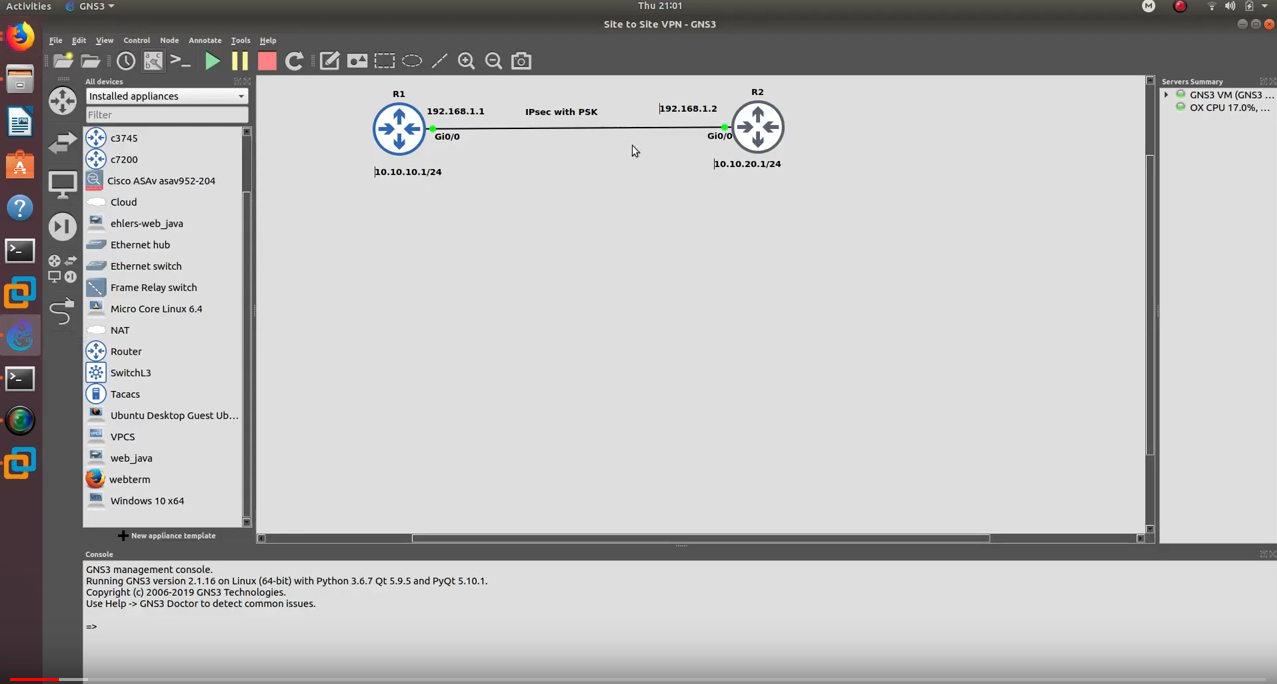This screenshot has height=684, width=1277.
Task: Expand the GNS3 VM server entry
Action: pos(1165,94)
